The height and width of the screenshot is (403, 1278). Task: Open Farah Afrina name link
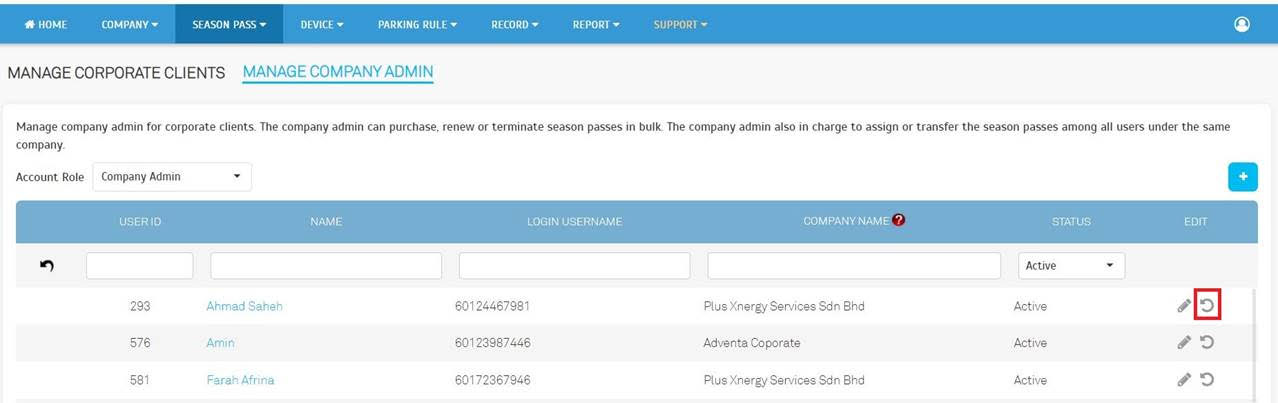click(x=240, y=380)
